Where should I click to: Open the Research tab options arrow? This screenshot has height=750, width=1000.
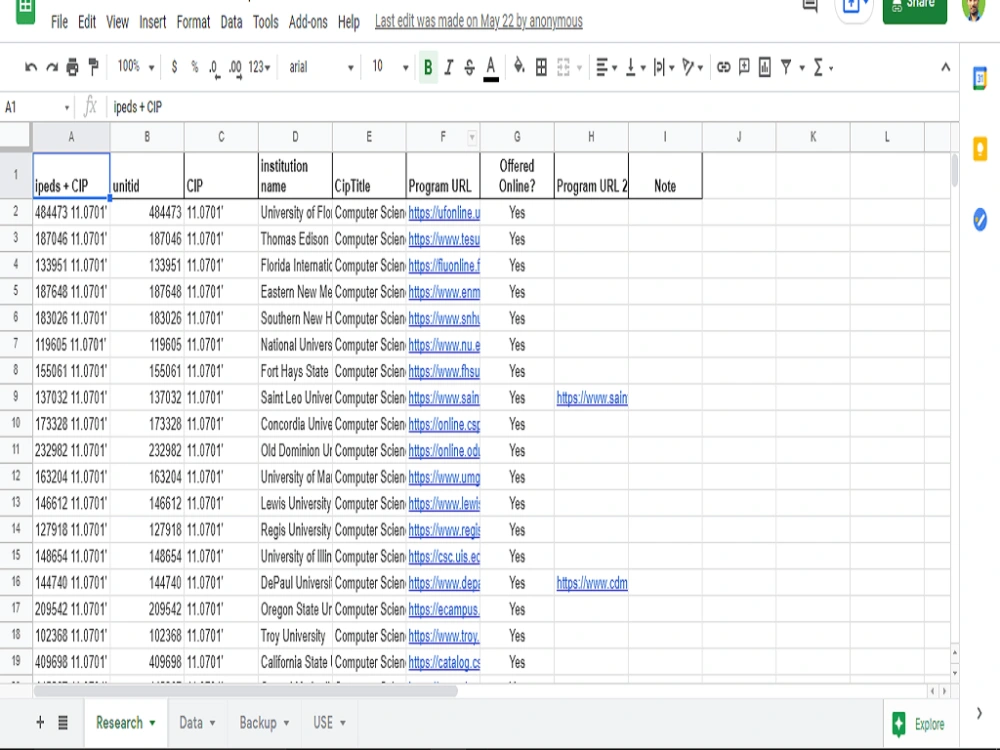pos(152,723)
